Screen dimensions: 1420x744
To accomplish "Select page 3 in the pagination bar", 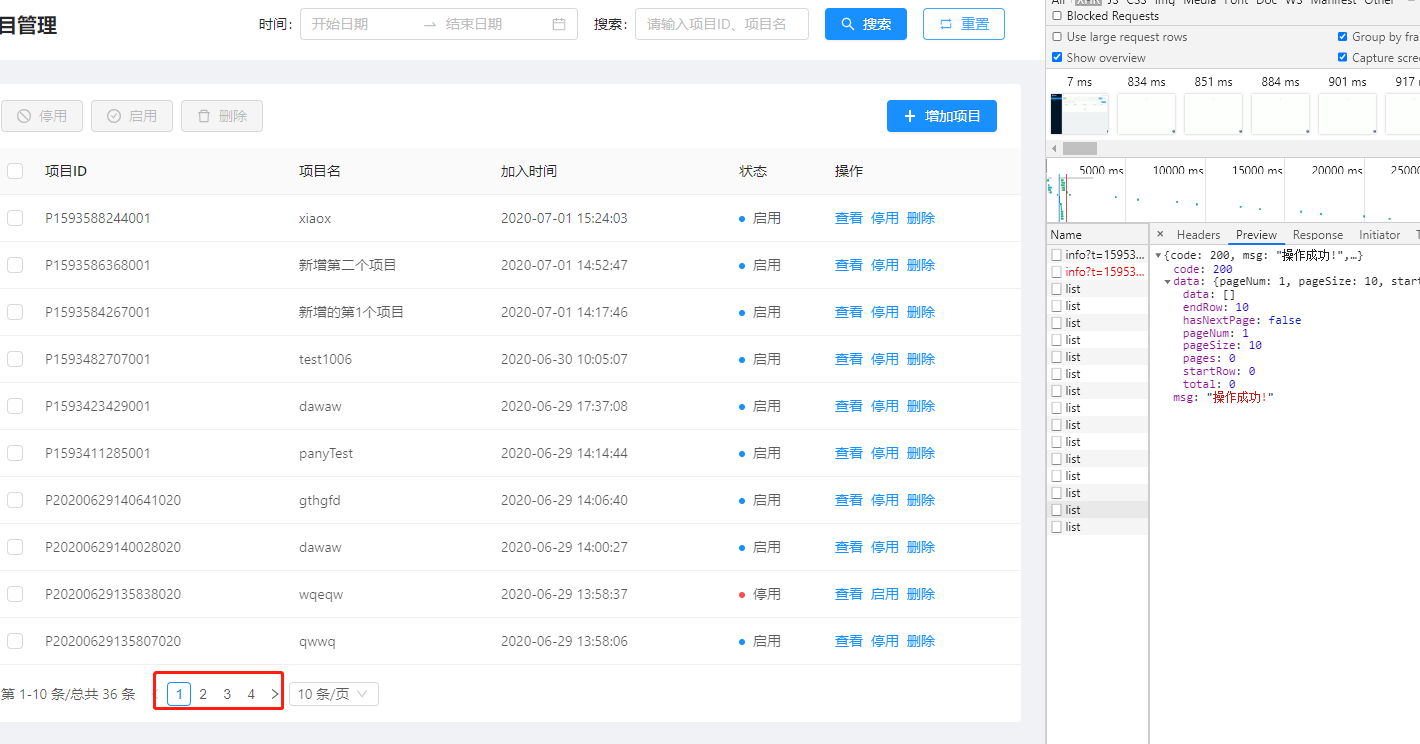I will [227, 693].
